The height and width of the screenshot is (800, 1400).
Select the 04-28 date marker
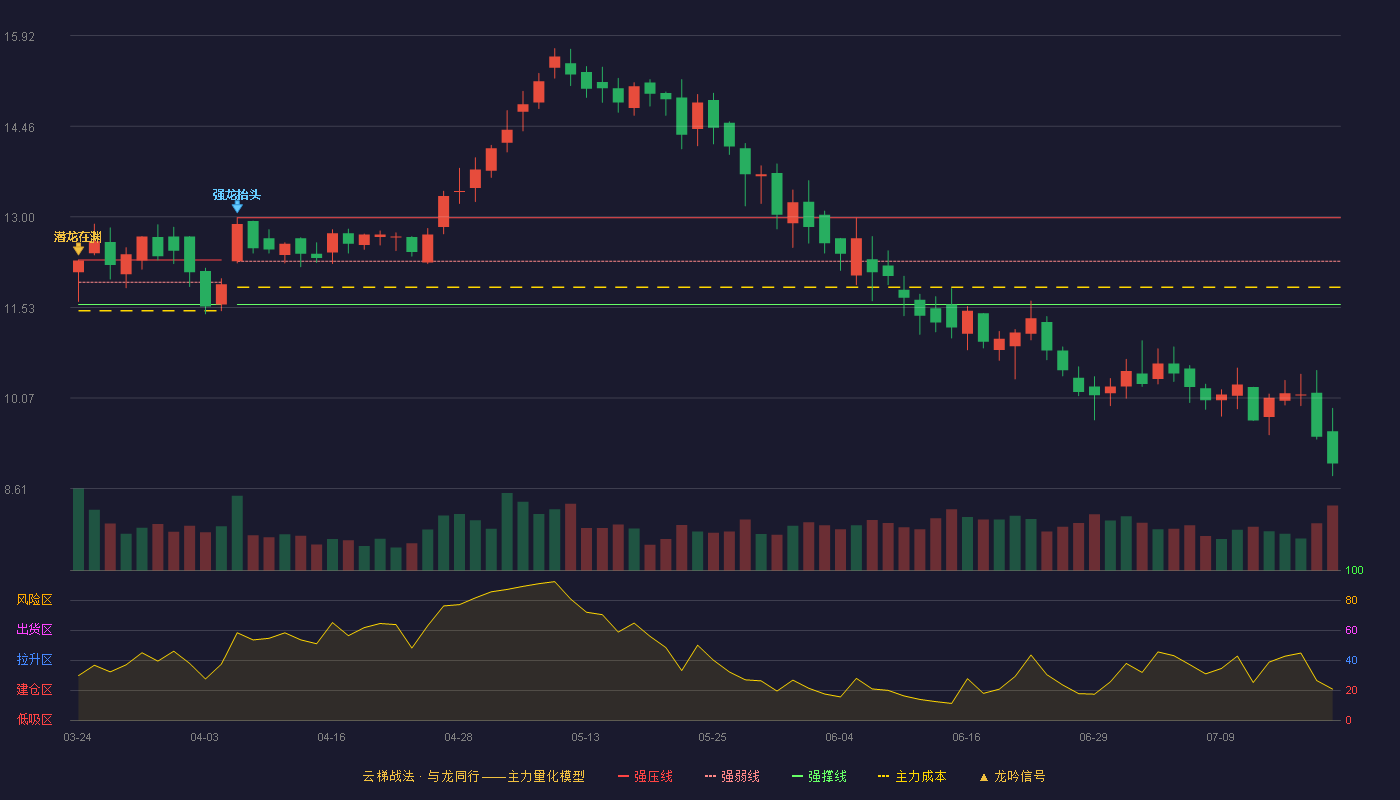(458, 737)
